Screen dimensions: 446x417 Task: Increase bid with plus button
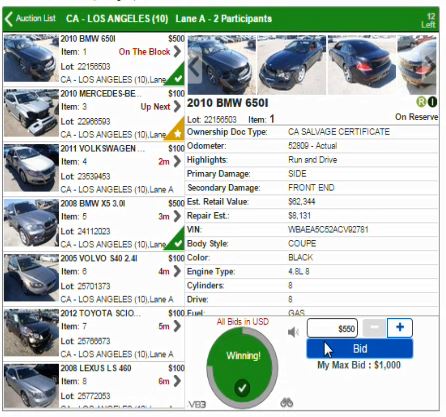(400, 328)
